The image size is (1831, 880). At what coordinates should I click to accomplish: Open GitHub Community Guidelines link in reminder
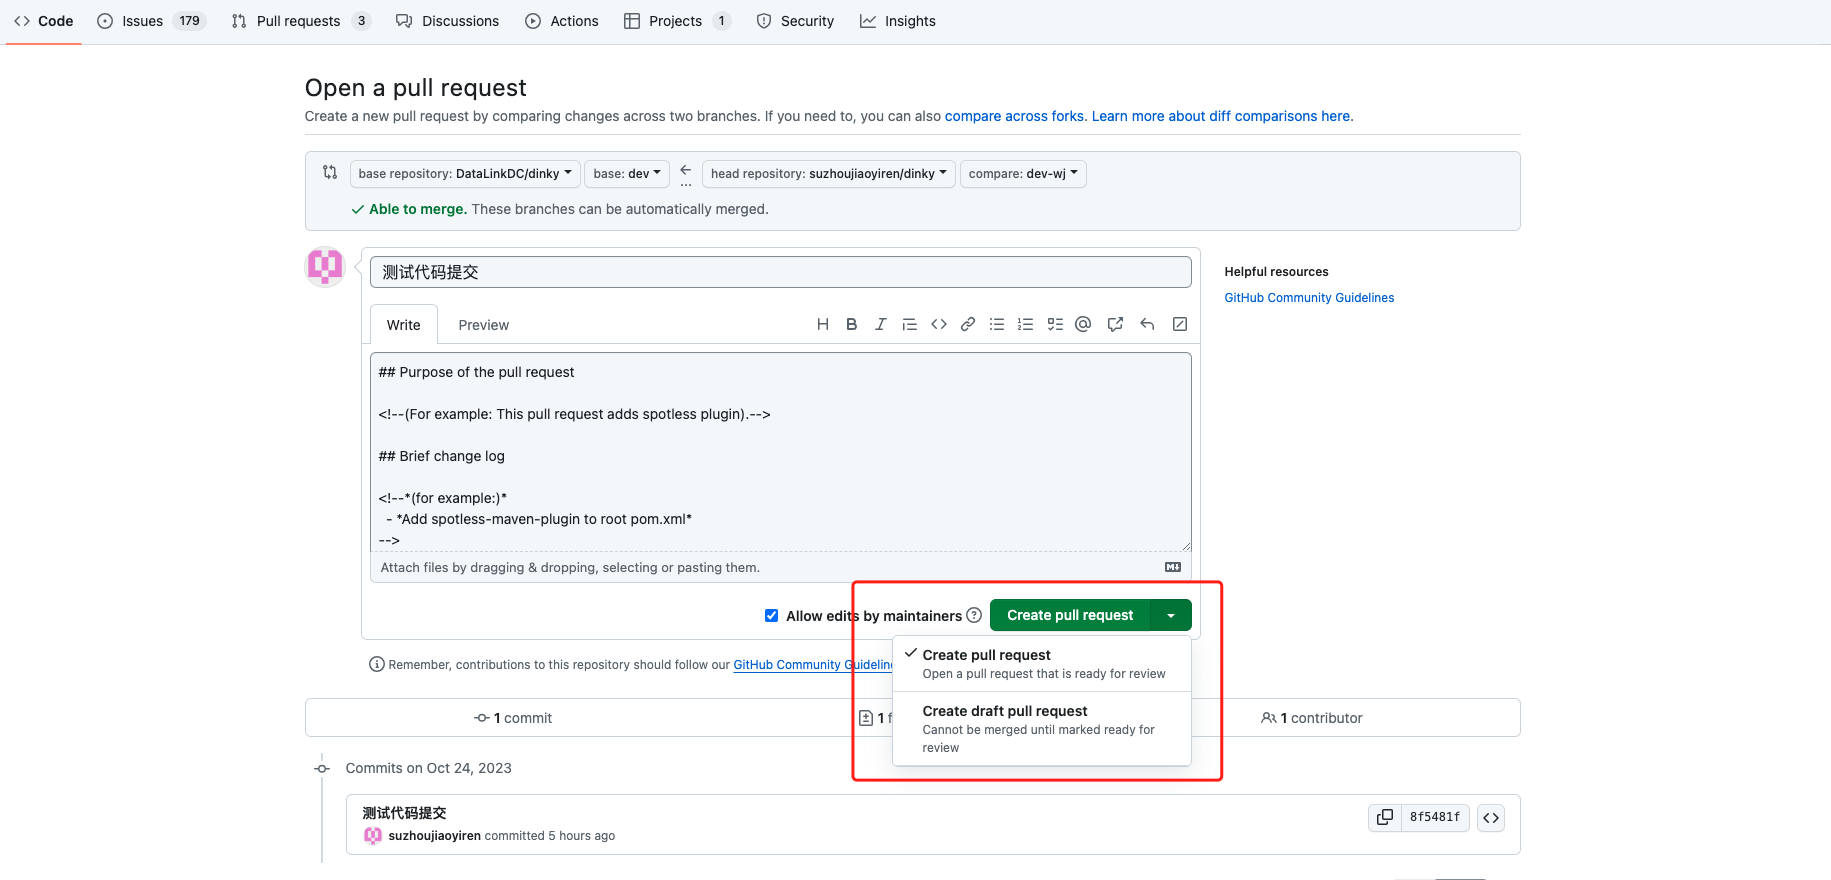pyautogui.click(x=813, y=665)
